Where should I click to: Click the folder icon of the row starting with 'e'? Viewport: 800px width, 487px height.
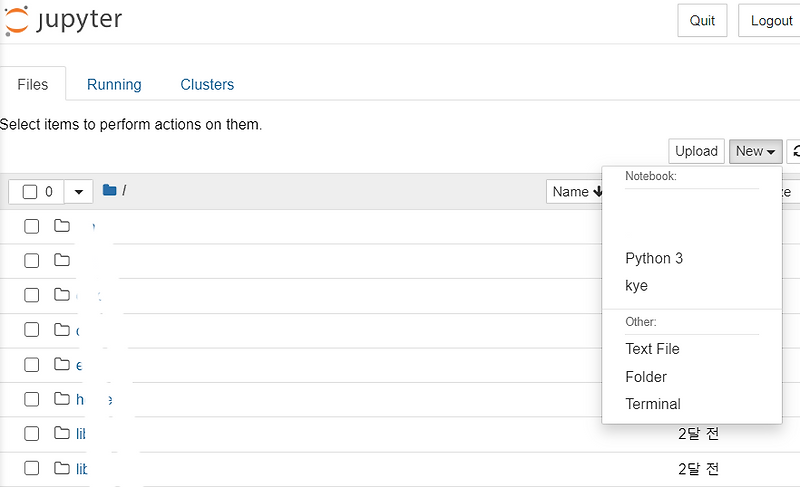coord(62,364)
